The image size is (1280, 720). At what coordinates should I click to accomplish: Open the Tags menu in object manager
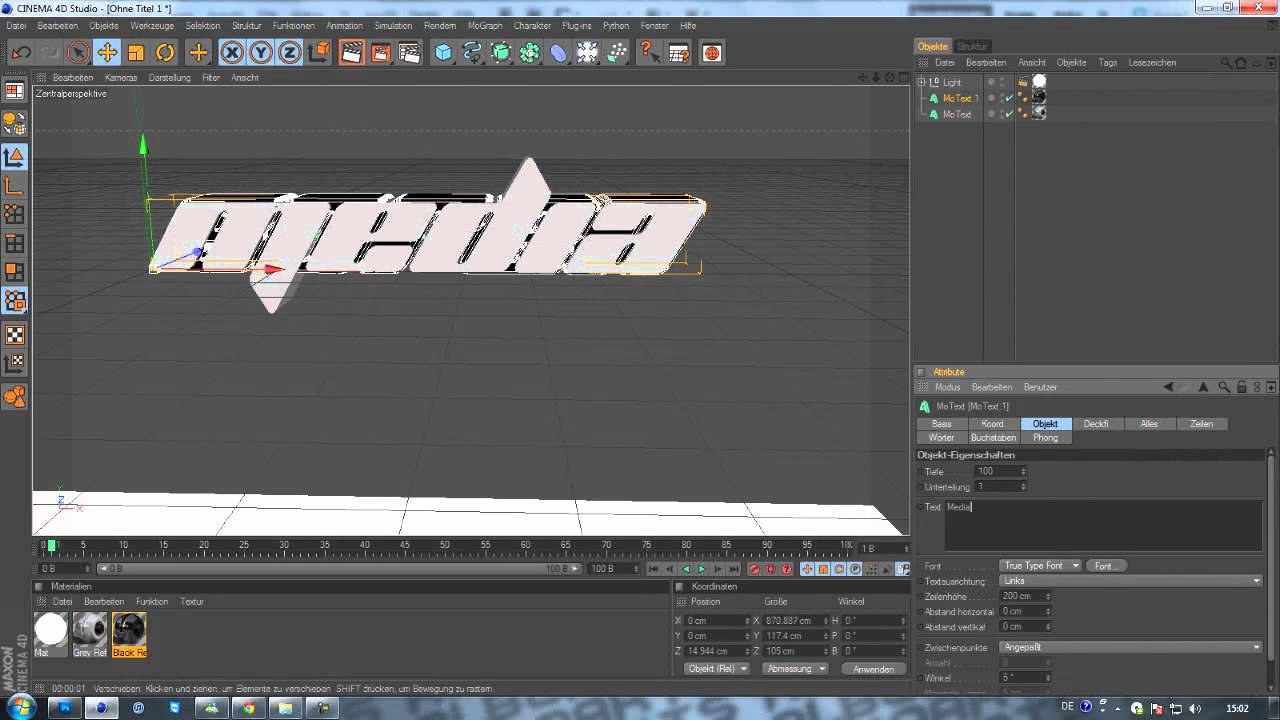tap(1108, 62)
